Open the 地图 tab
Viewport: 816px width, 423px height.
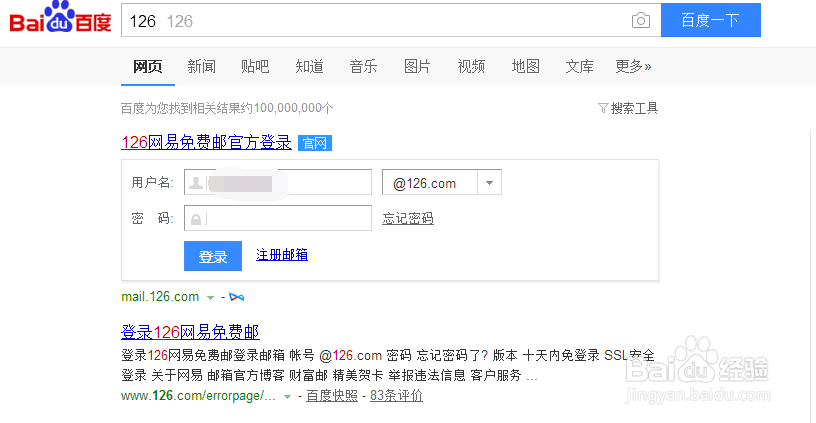click(525, 66)
